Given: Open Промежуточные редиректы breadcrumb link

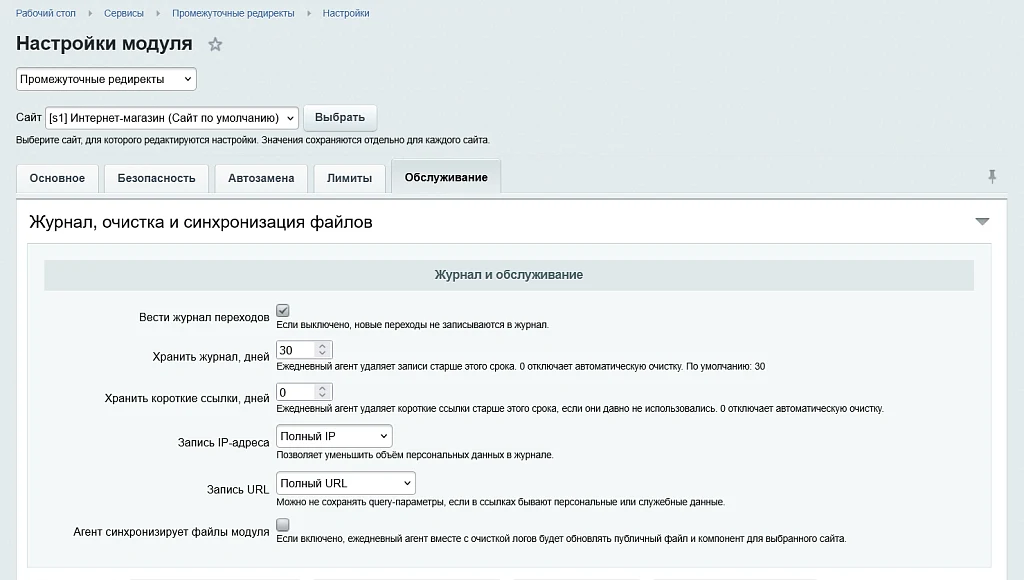Looking at the screenshot, I should pyautogui.click(x=233, y=13).
